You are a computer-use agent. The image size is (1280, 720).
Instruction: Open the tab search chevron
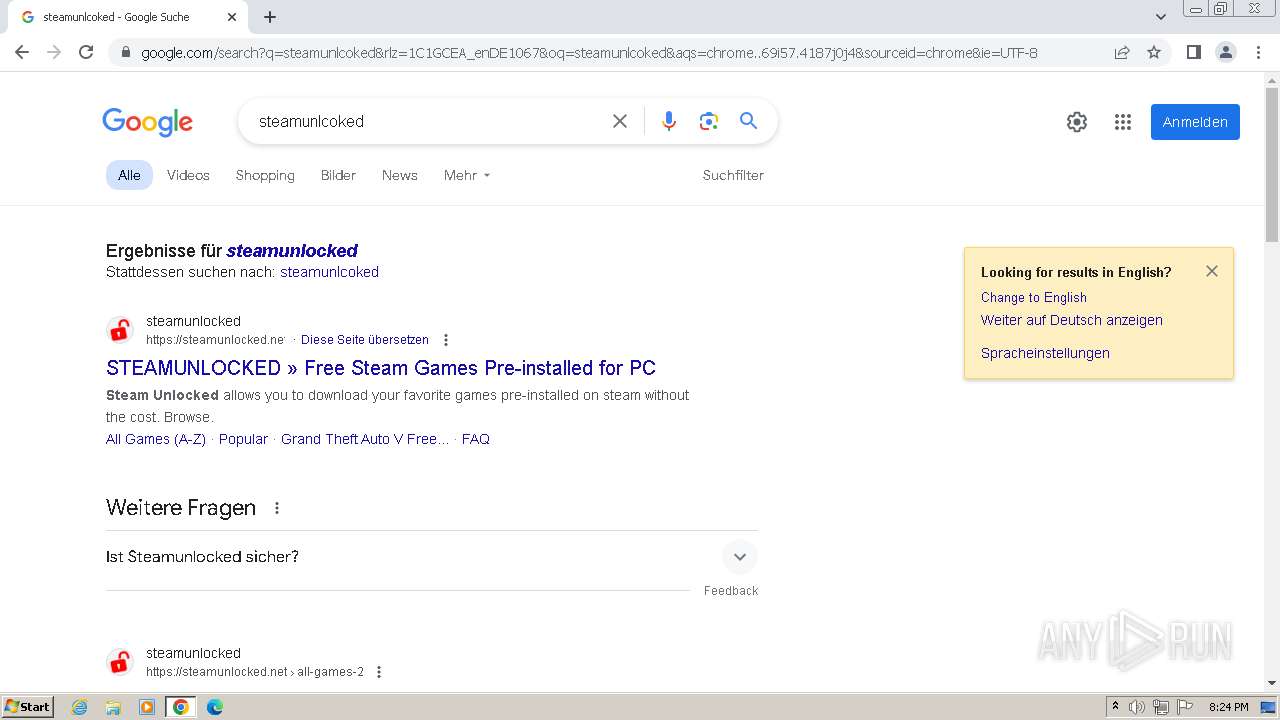click(1160, 17)
